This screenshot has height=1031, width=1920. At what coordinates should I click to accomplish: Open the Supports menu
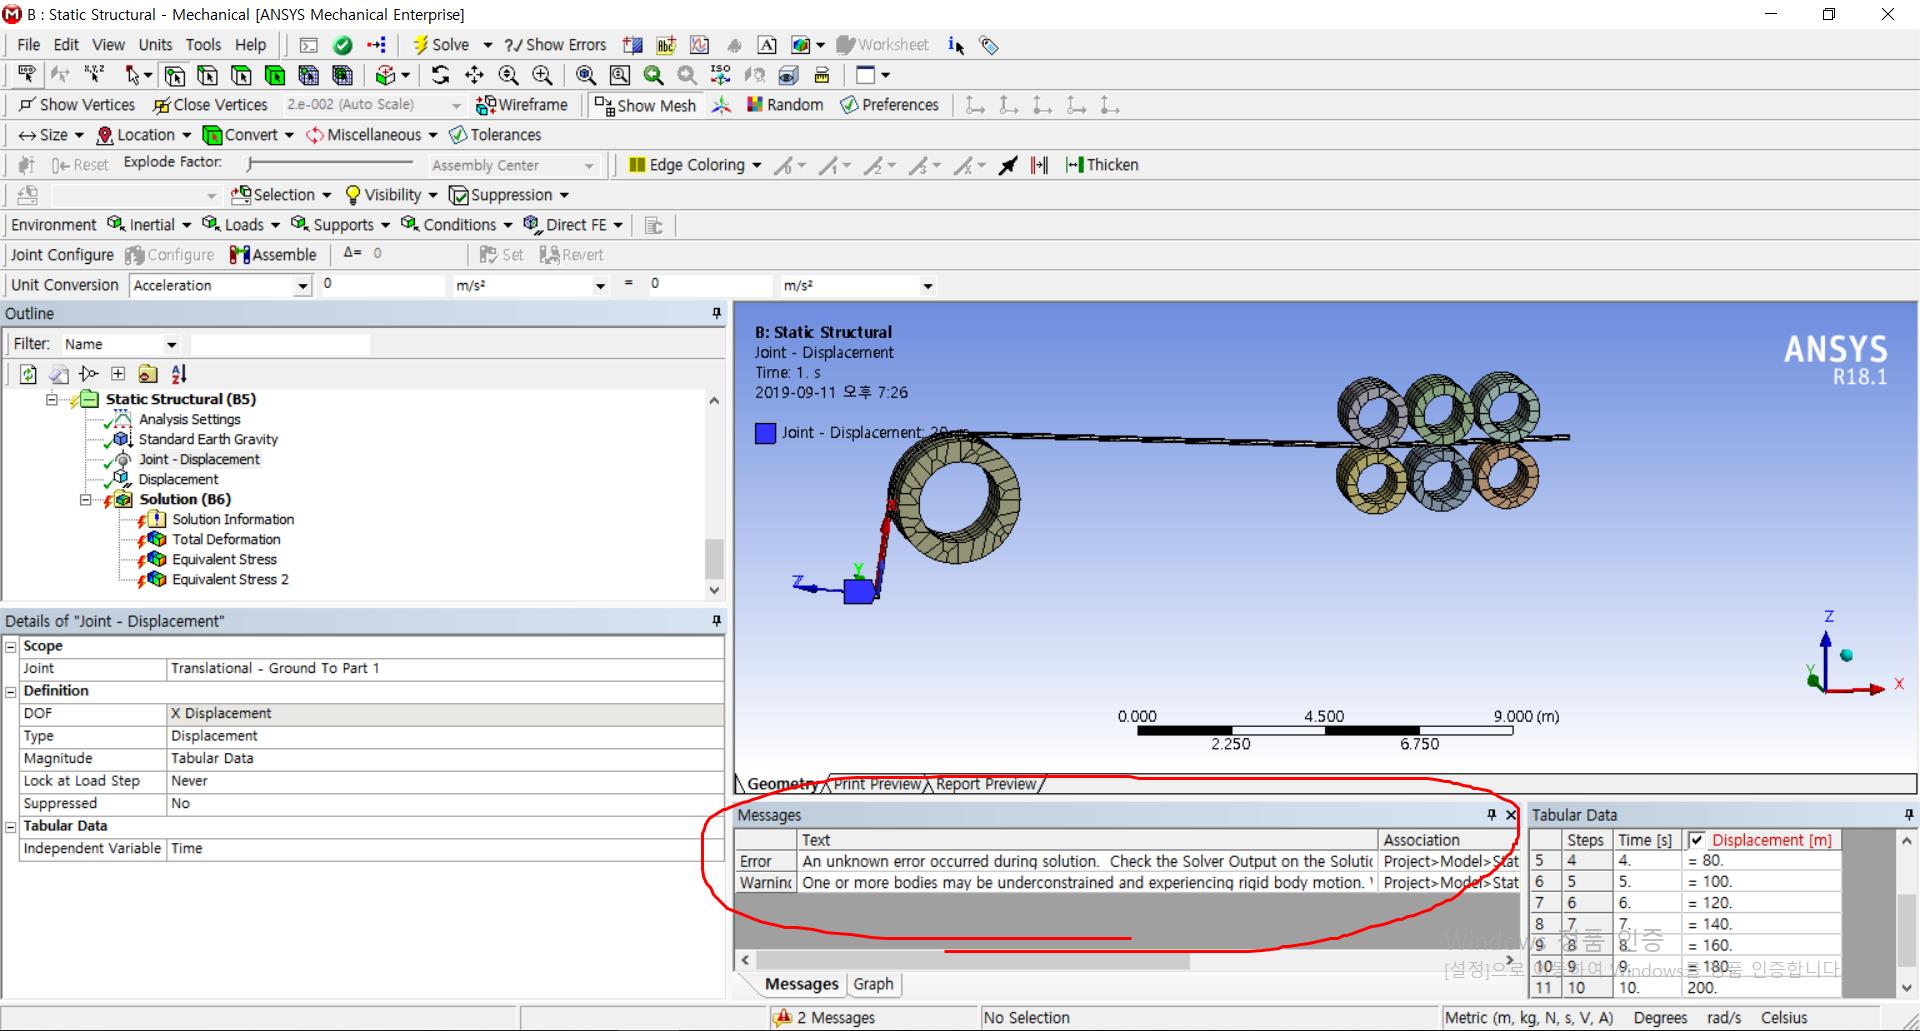tap(340, 225)
